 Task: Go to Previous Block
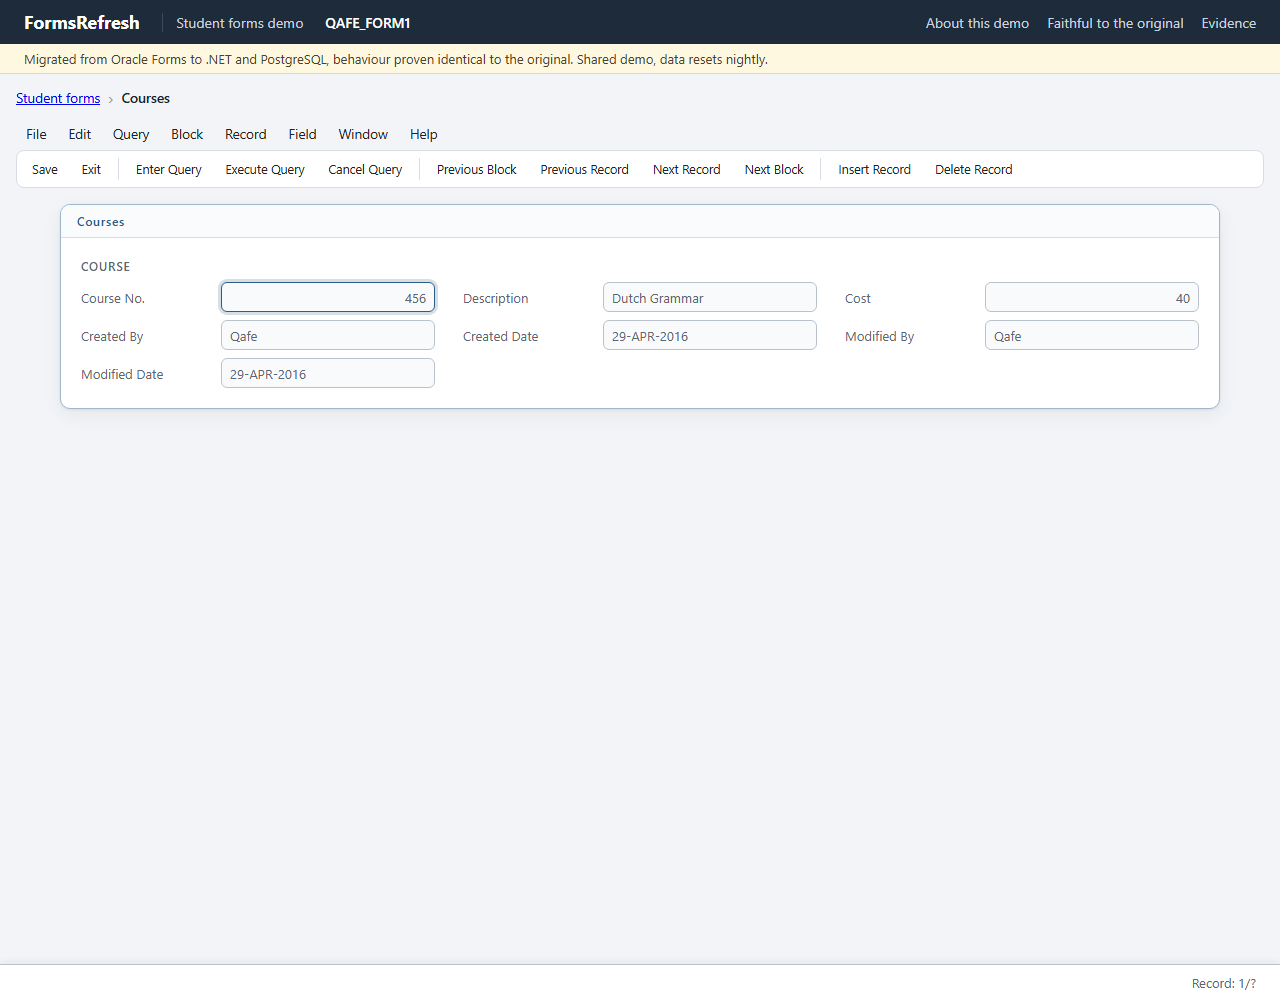point(477,169)
